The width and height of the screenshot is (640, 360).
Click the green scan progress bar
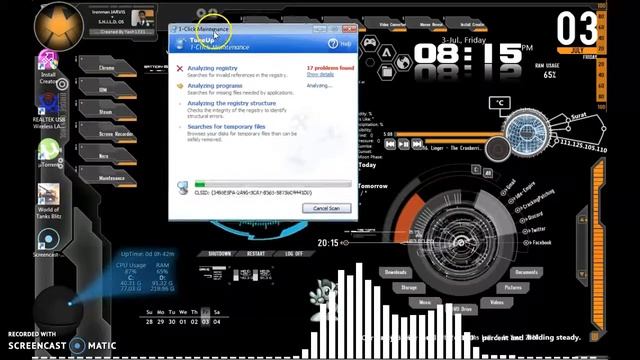click(273, 184)
